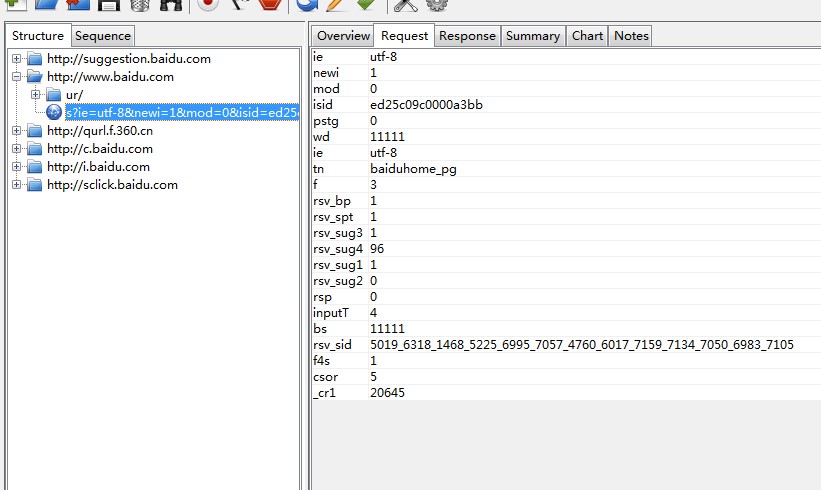Clear the session with trash can icon
This screenshot has height=490, width=821.
coord(140,4)
